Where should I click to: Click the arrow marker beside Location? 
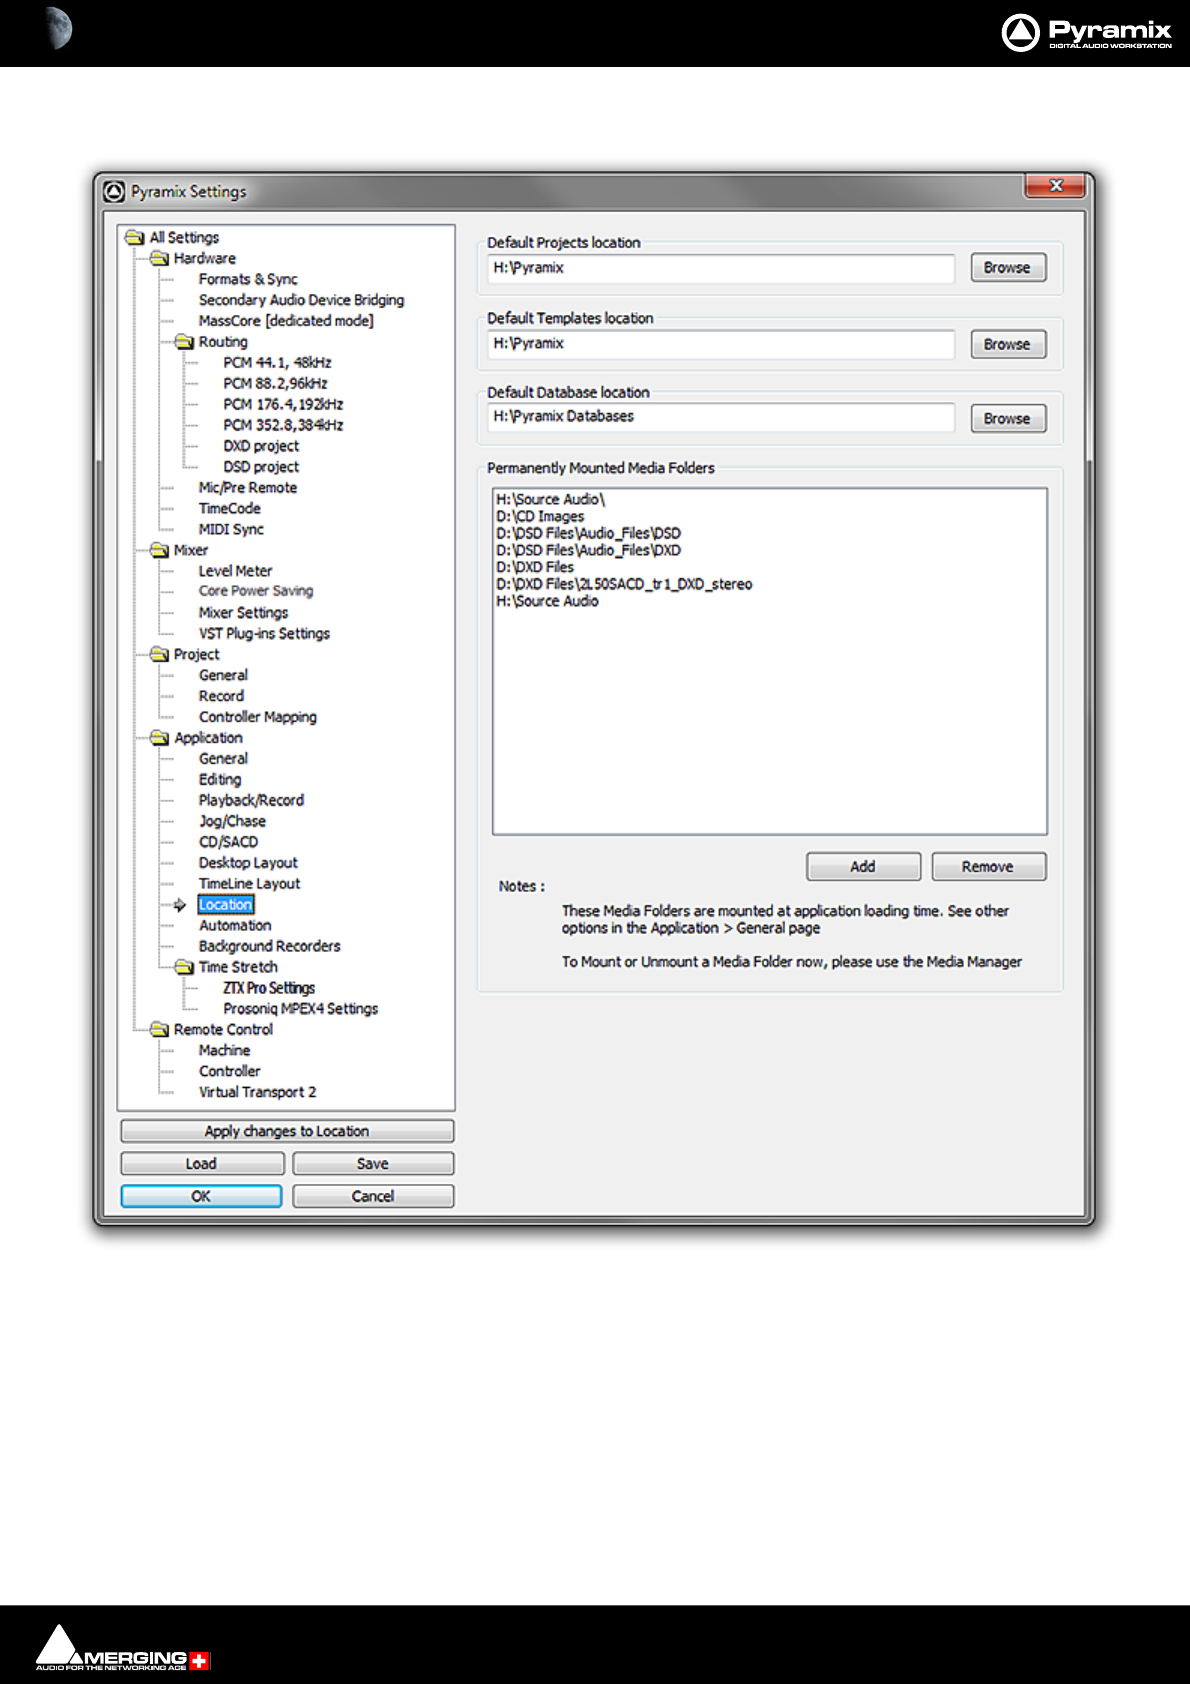pyautogui.click(x=180, y=905)
